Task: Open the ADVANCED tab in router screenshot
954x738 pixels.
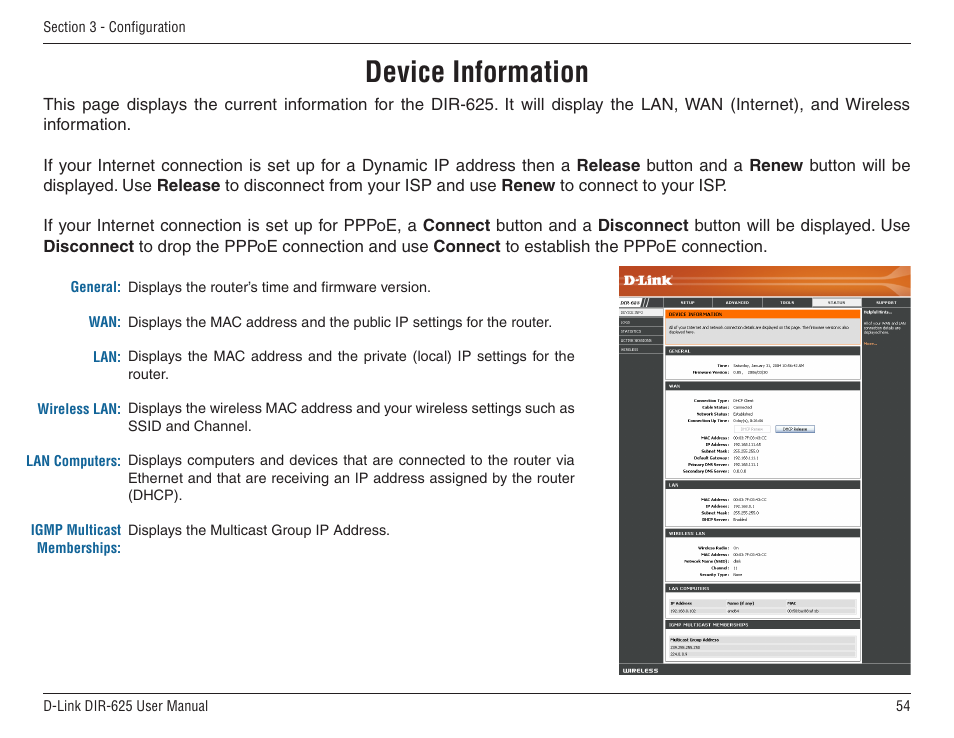Action: coord(737,302)
